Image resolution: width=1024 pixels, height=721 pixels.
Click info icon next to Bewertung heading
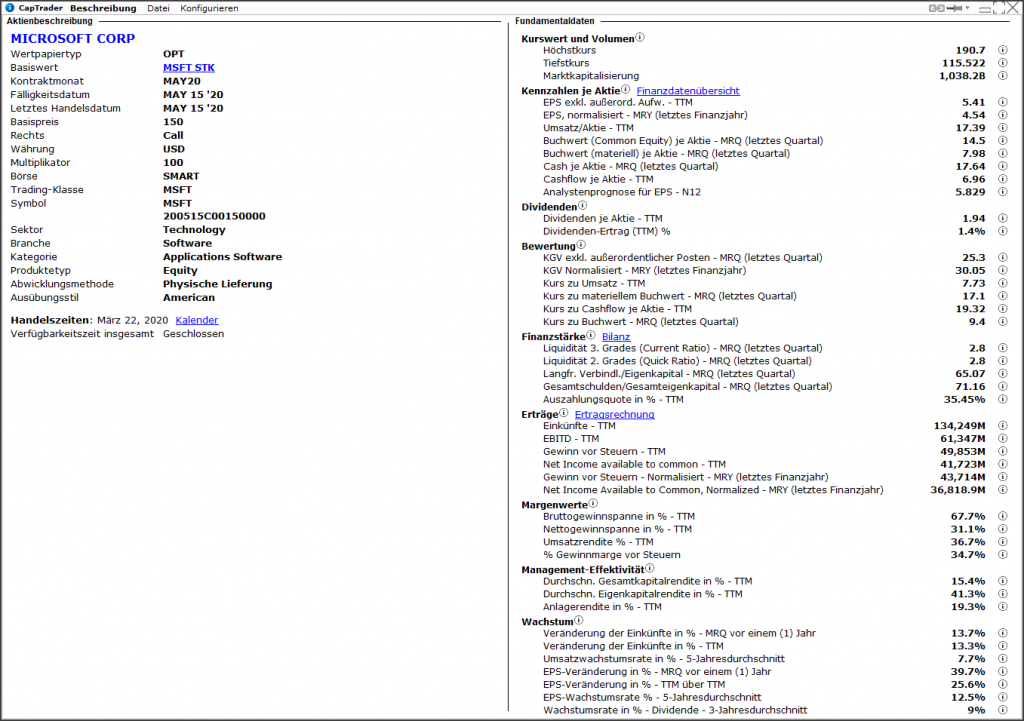581,245
